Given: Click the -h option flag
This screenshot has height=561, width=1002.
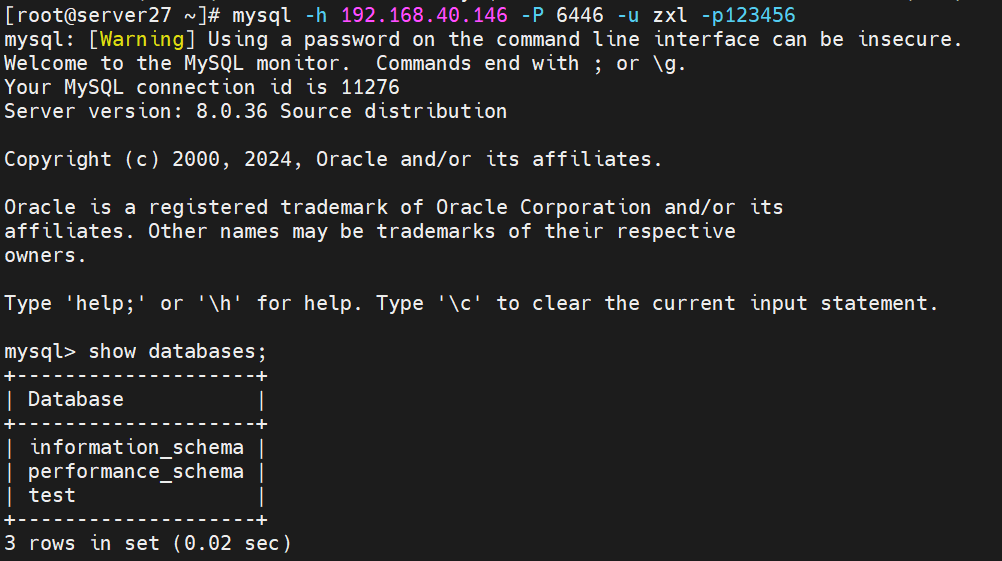Looking at the screenshot, I should click(316, 15).
